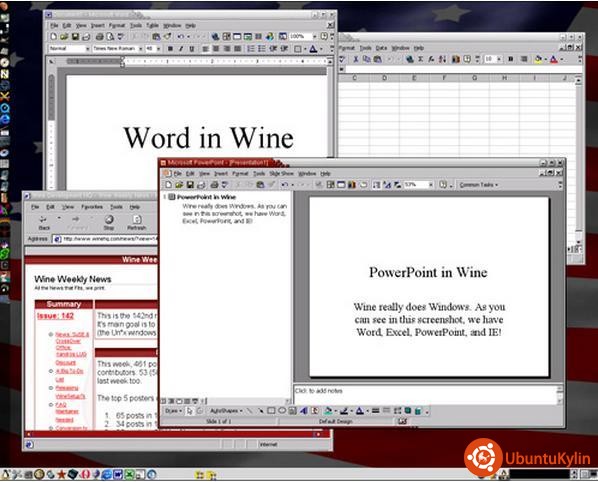Open the Slide Show menu in PowerPoint
This screenshot has height=482, width=598.
281,174
